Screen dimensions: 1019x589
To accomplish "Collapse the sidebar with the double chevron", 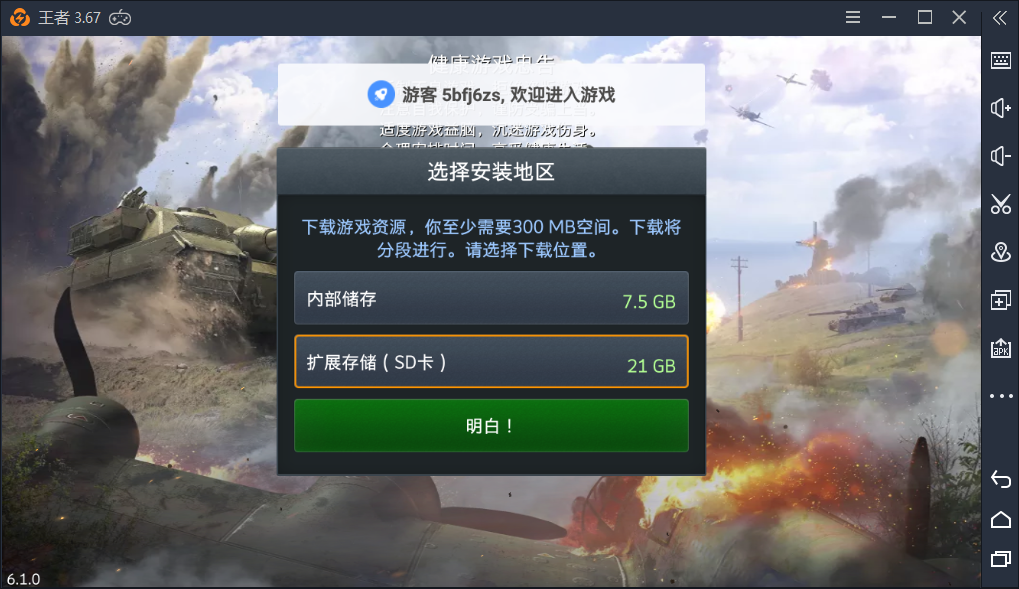I will coord(1000,18).
